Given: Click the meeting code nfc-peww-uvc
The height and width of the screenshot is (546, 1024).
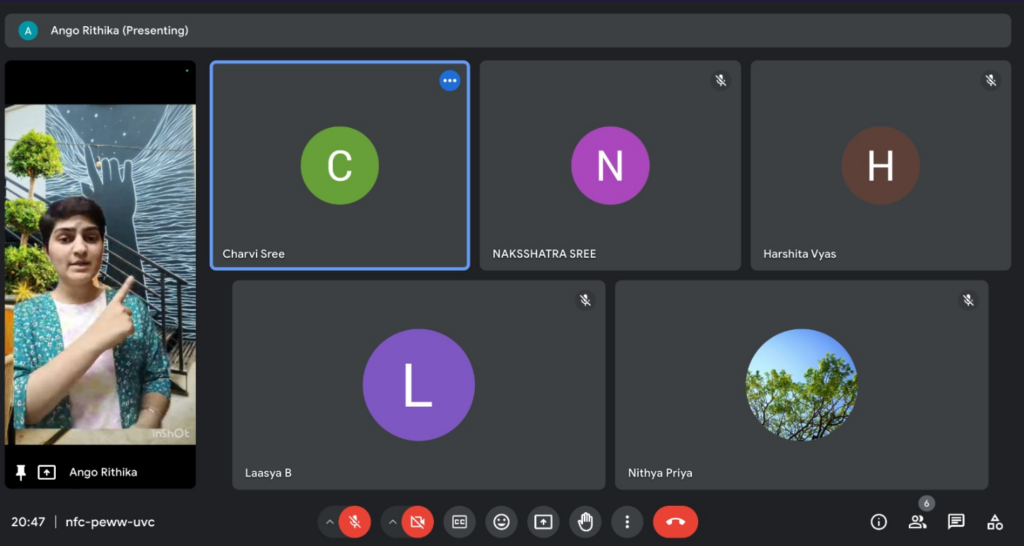Looking at the screenshot, I should (110, 522).
